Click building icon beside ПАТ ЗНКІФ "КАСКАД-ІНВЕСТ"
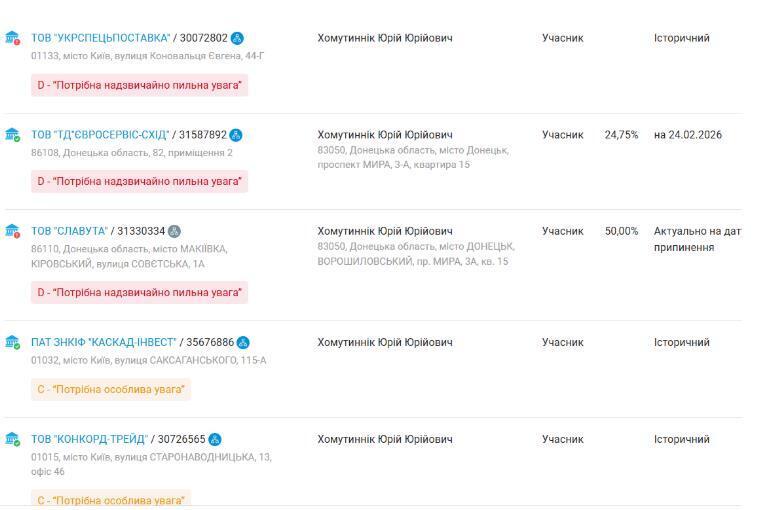The height and width of the screenshot is (510, 767). (x=12, y=342)
